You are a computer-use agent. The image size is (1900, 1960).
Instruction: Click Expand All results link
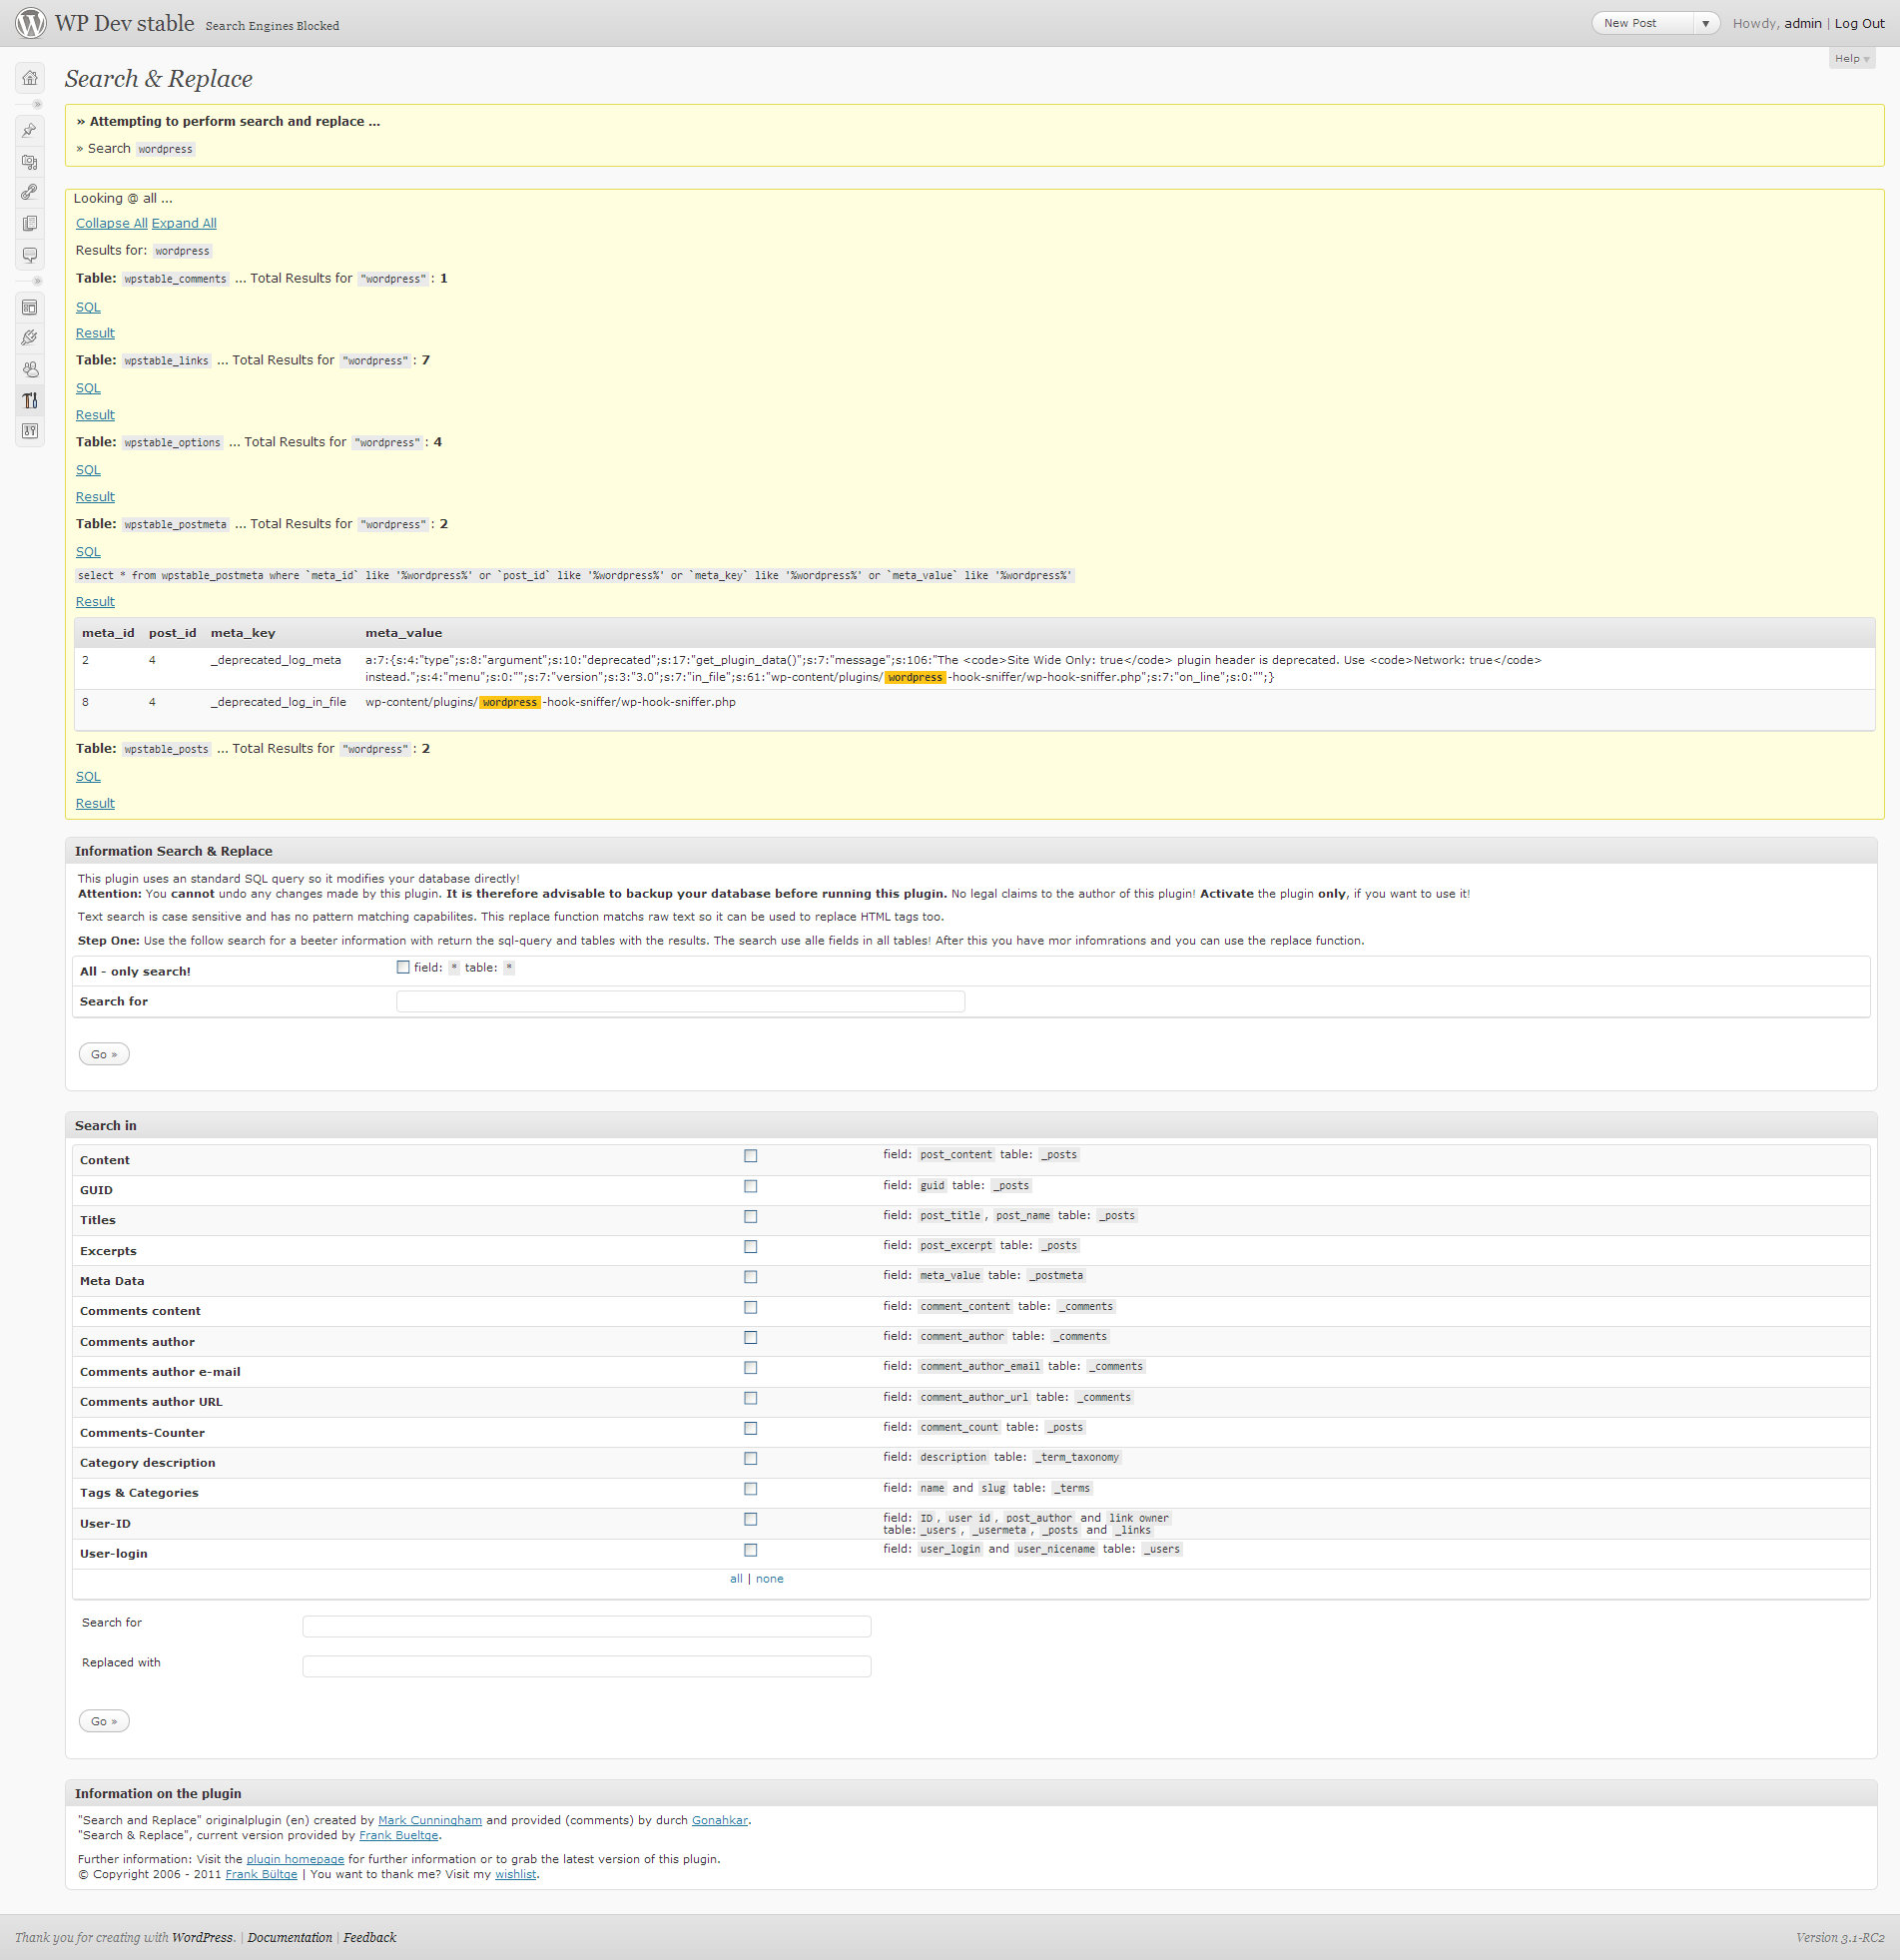(184, 223)
